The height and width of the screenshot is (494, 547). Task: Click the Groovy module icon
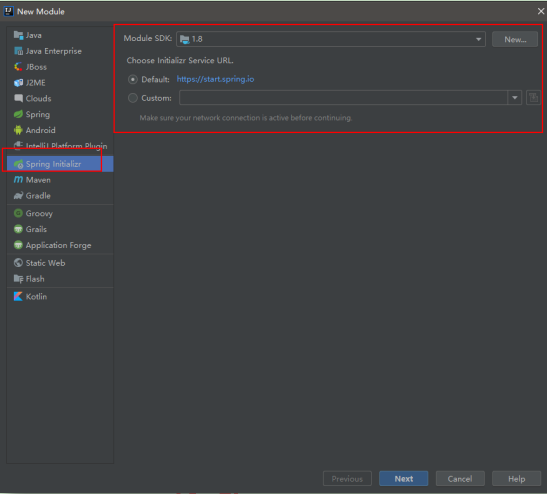pos(18,213)
